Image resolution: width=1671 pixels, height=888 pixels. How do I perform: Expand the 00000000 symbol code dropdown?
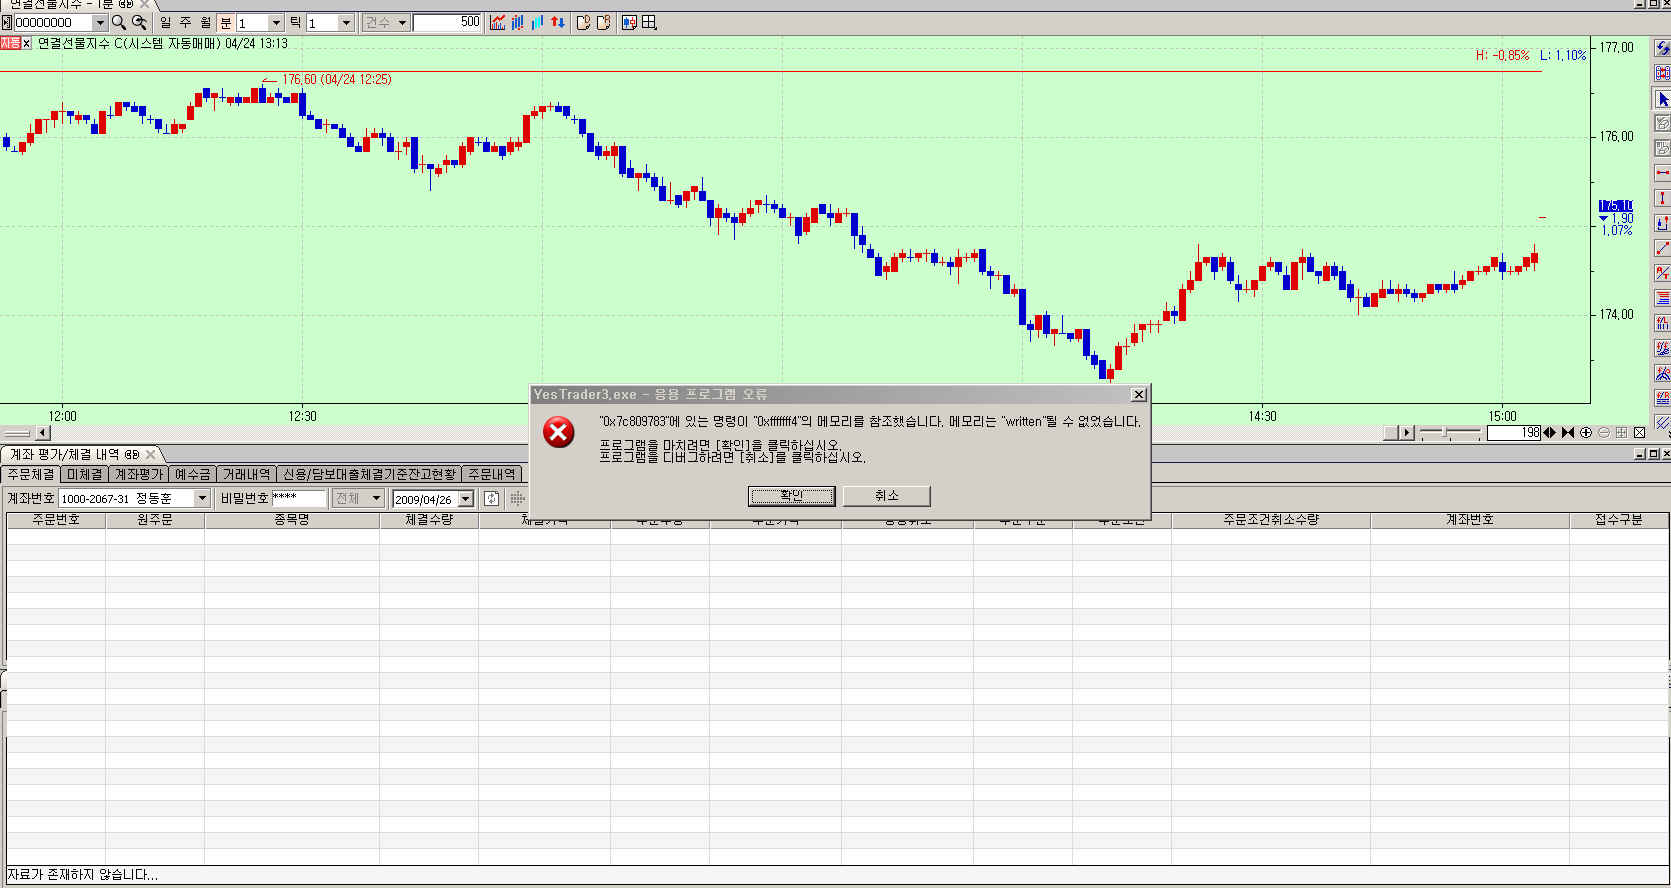point(99,22)
